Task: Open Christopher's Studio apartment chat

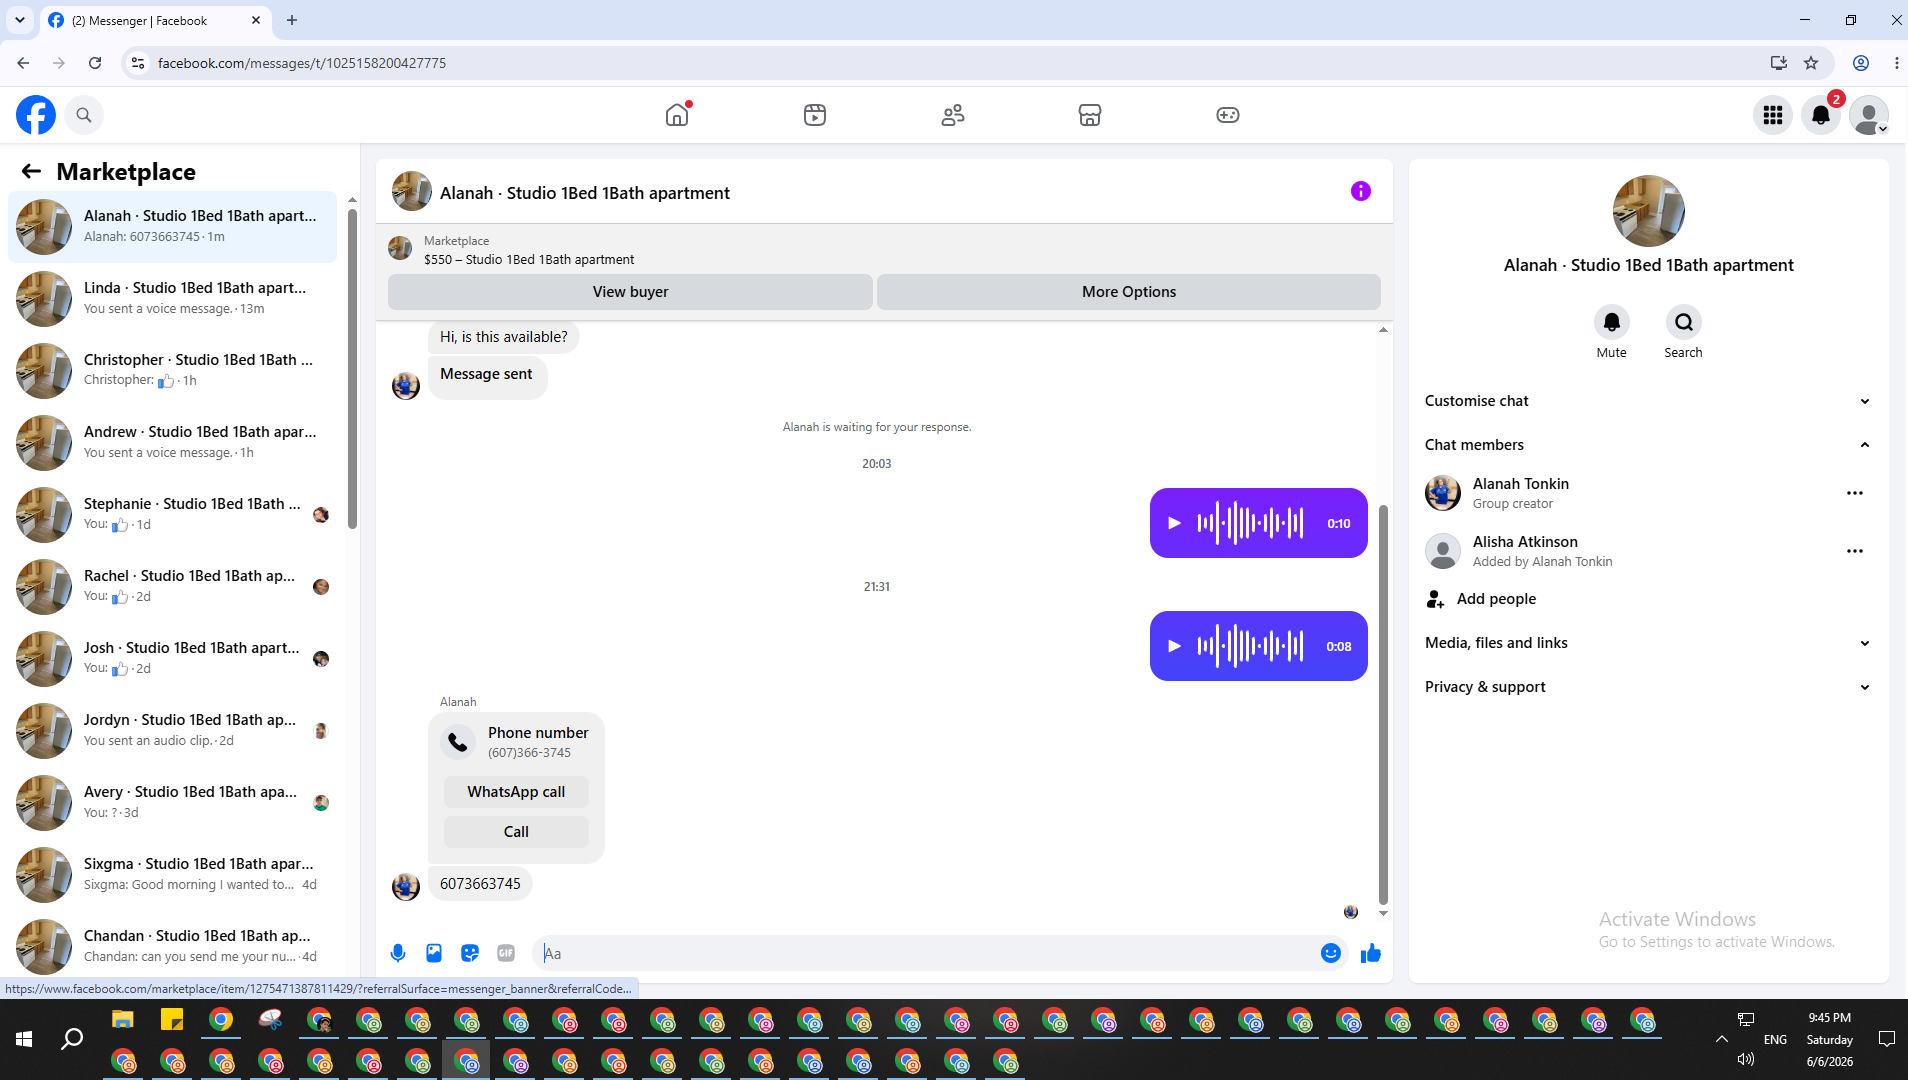Action: click(x=173, y=370)
